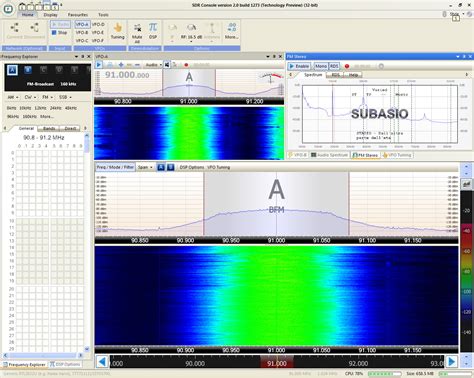Click the More options icon in ribbon
This screenshot has width=474, height=378.
click(231, 27)
